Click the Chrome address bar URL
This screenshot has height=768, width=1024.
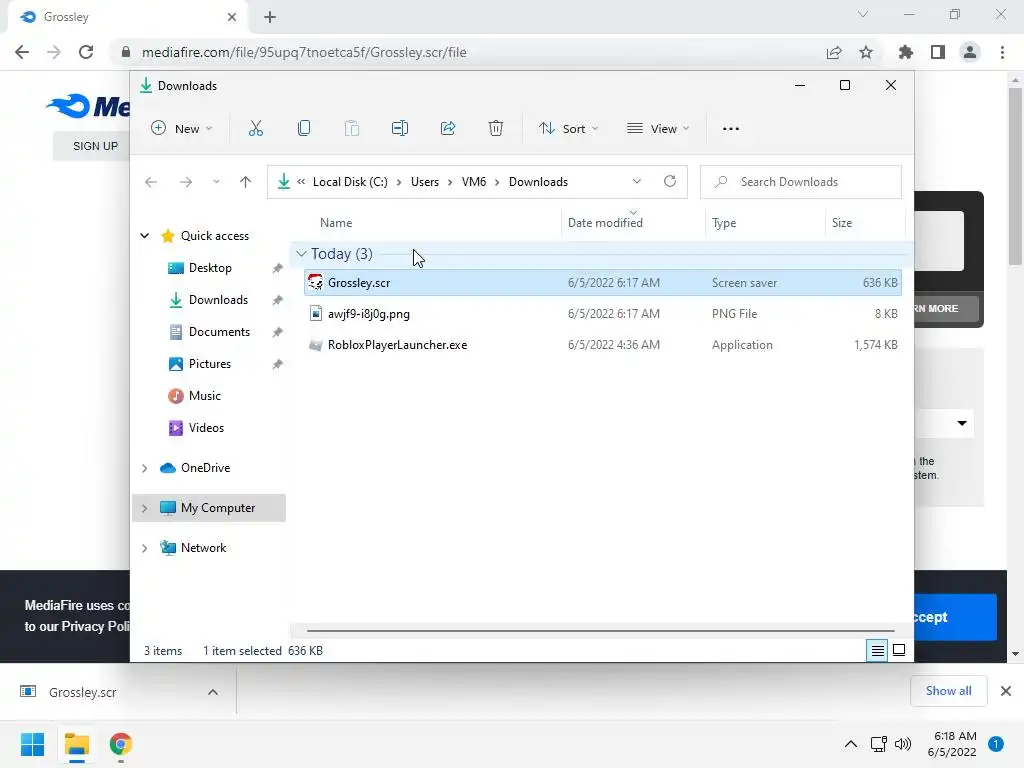tap(304, 52)
